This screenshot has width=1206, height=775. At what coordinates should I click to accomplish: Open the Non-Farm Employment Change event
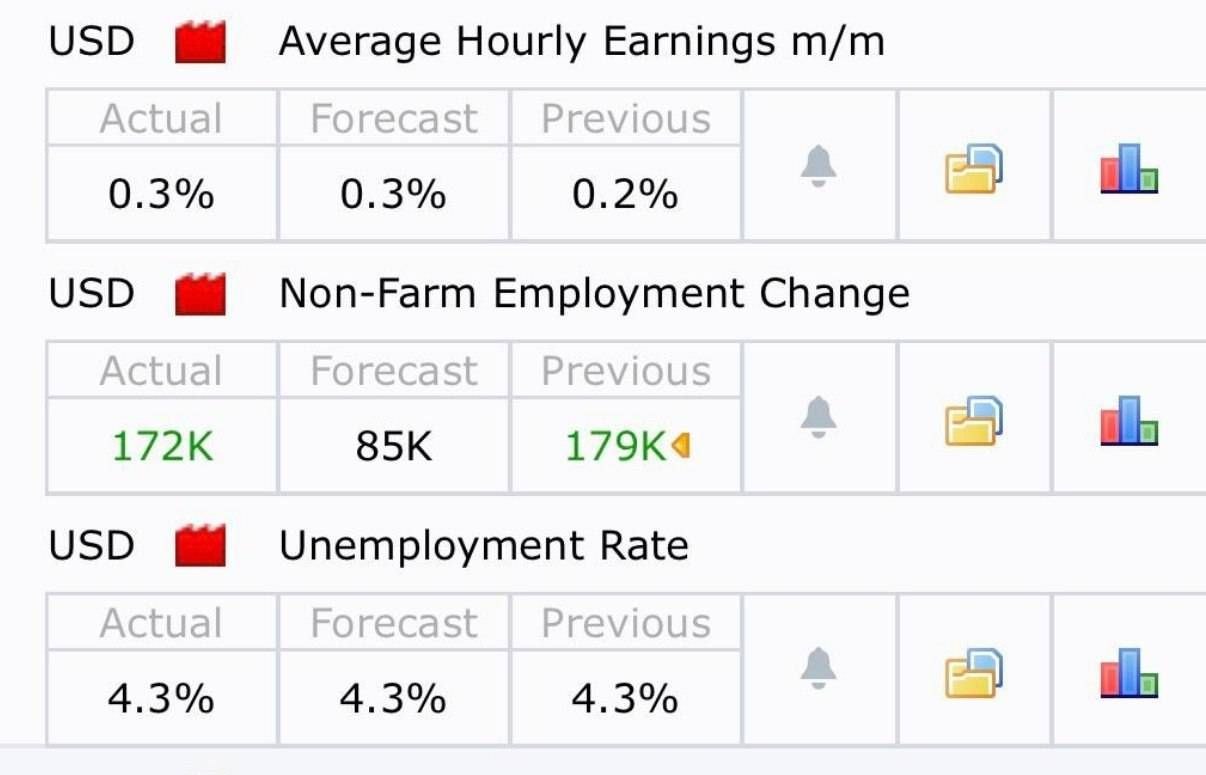(594, 295)
